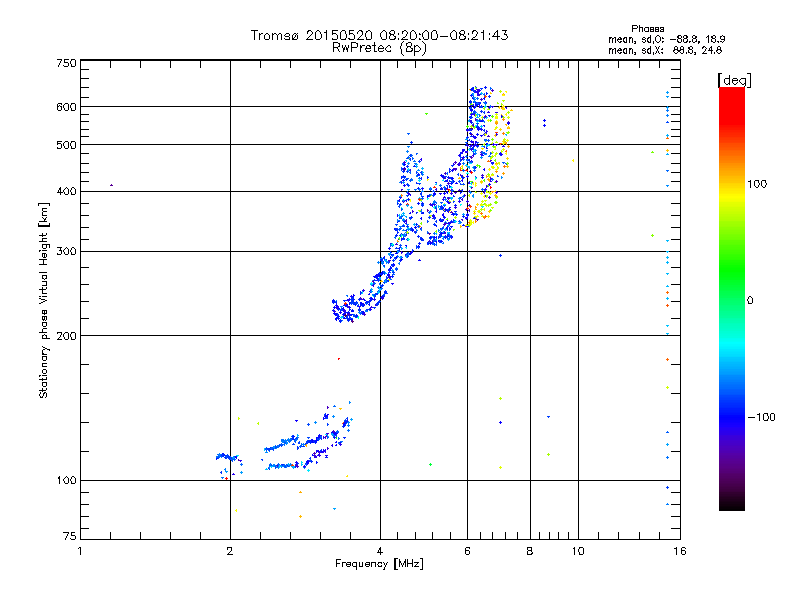The height and width of the screenshot is (600, 800).
Task: Click the 6 MHz frequency tick label
Action: (467, 551)
